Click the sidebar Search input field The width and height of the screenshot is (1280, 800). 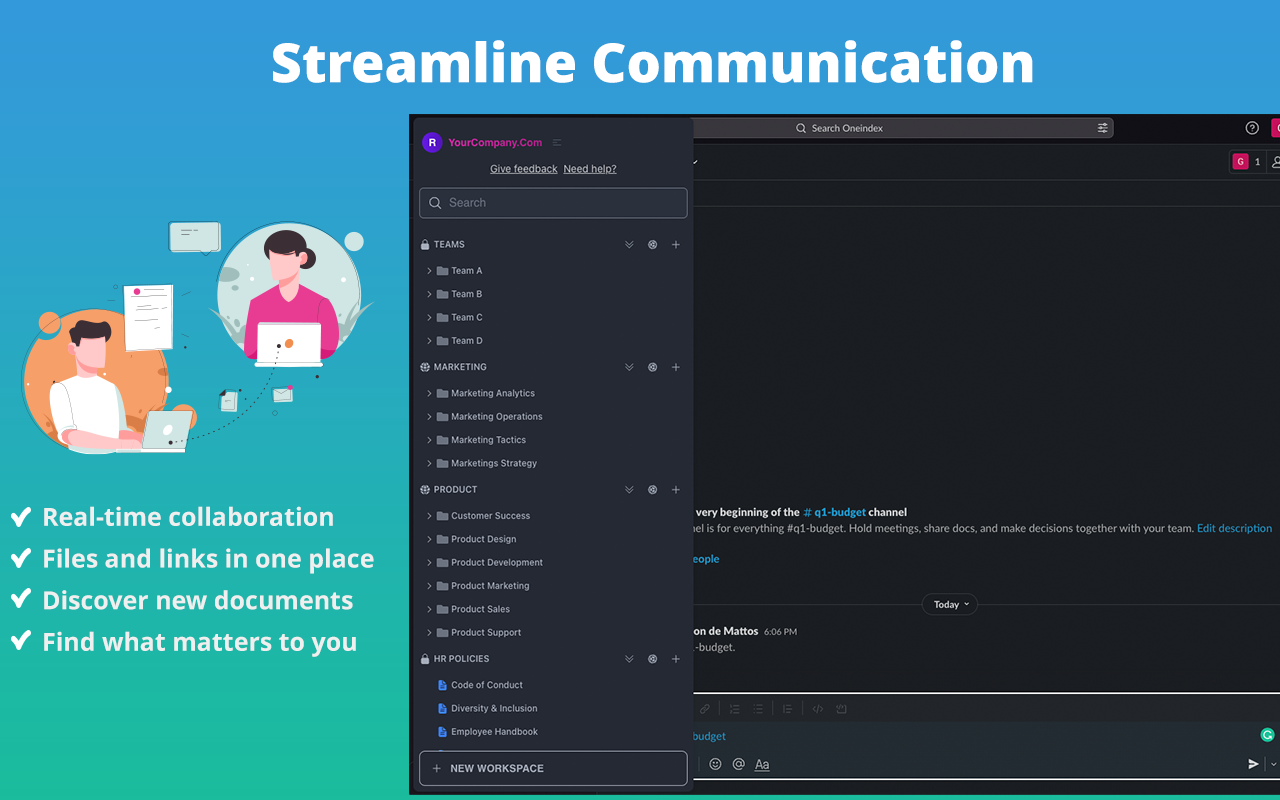coord(553,203)
